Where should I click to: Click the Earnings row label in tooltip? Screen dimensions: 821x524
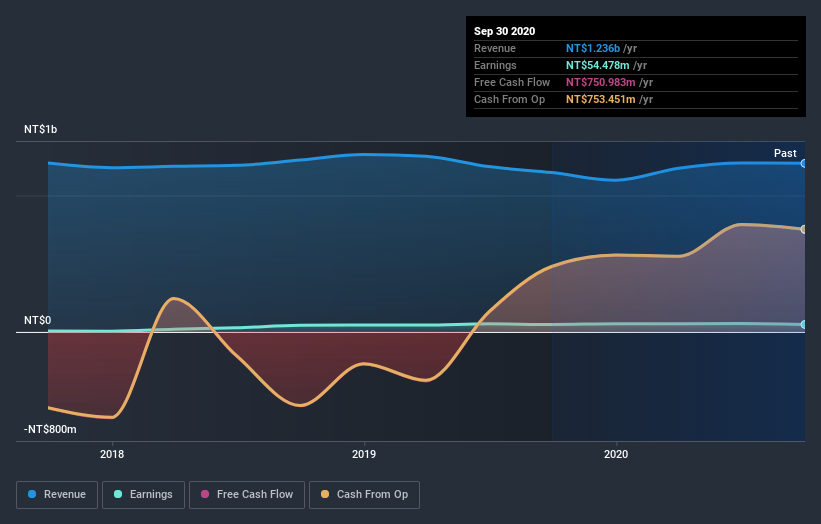tap(495, 65)
